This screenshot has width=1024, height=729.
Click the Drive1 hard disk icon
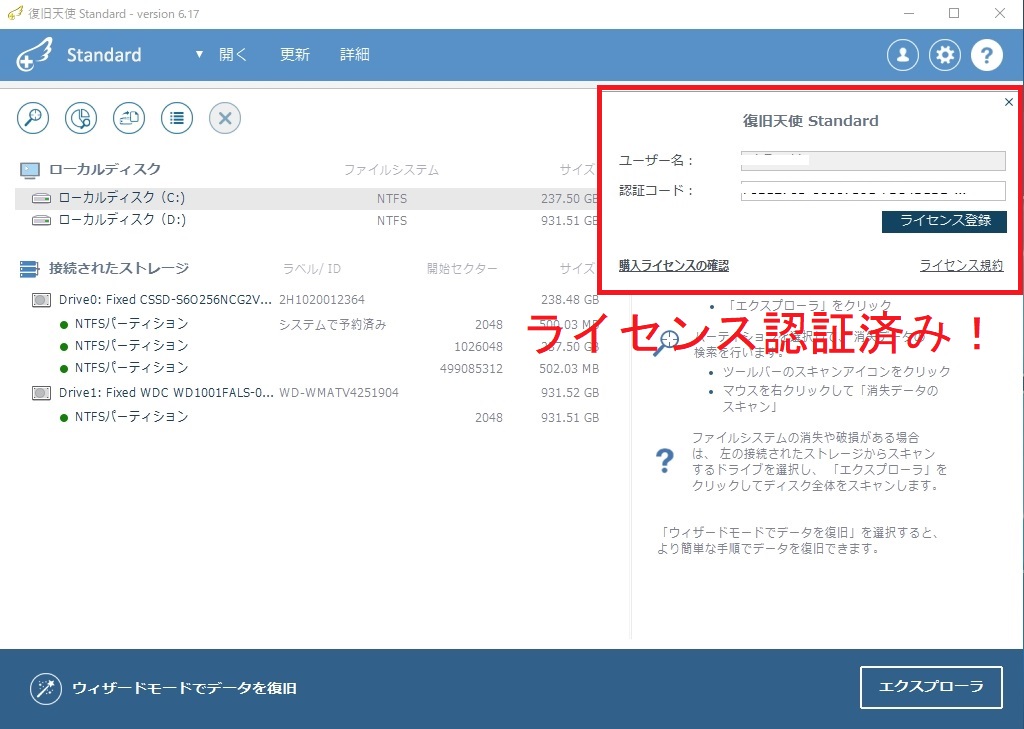point(41,393)
